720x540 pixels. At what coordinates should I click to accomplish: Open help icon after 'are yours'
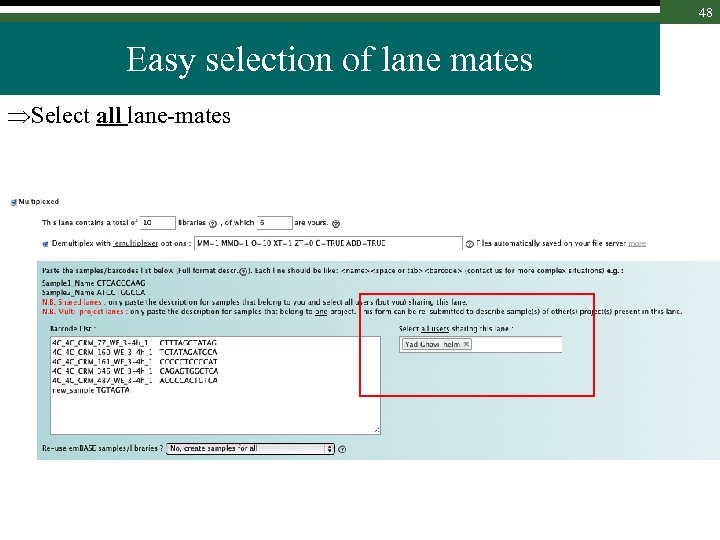click(336, 224)
